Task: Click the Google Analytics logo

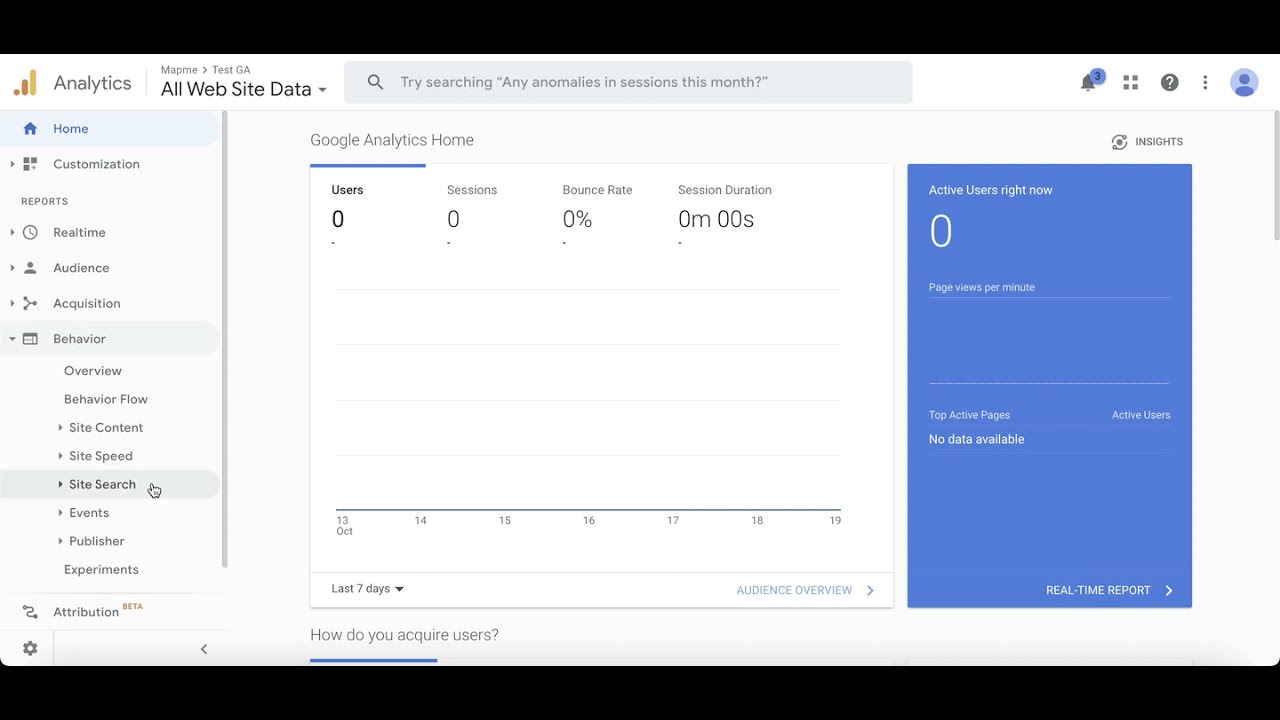Action: 25,83
